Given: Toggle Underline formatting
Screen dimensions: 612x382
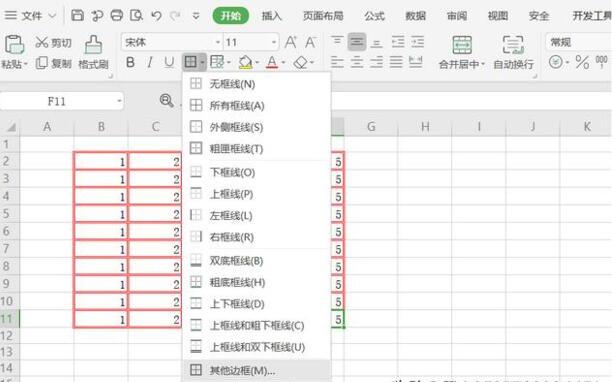Looking at the screenshot, I should tap(169, 62).
